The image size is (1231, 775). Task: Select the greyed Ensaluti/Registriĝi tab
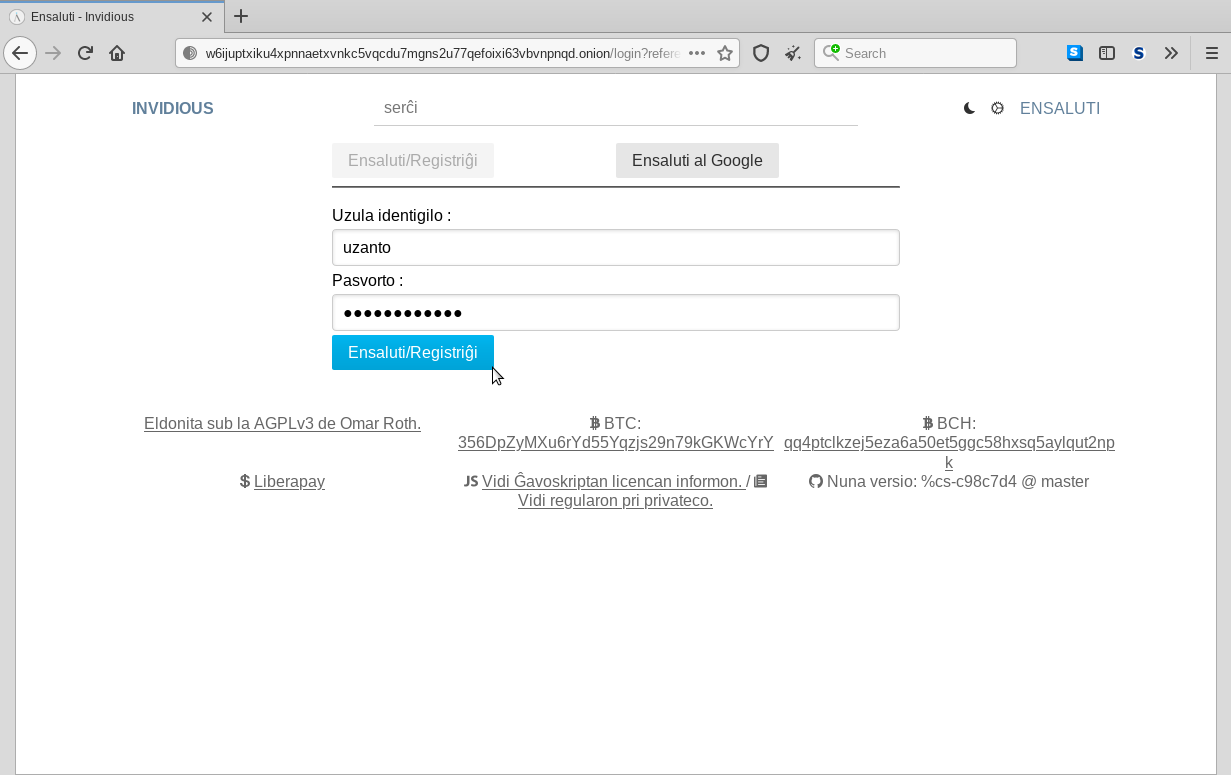tap(412, 161)
